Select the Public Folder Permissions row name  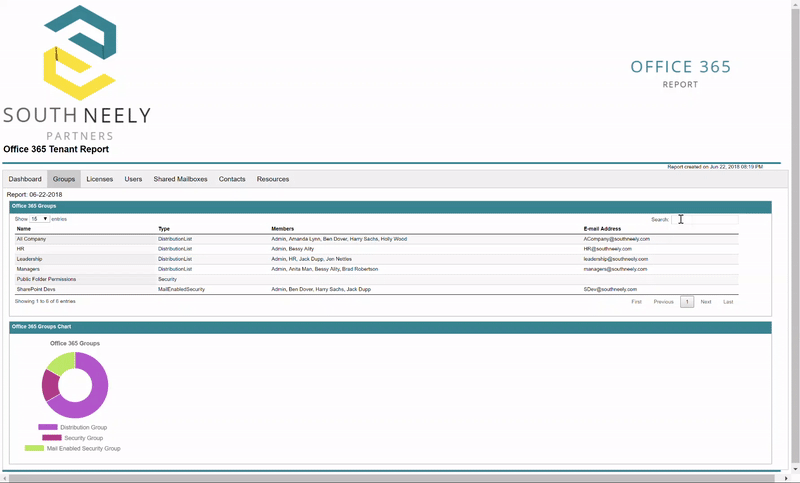(46, 279)
